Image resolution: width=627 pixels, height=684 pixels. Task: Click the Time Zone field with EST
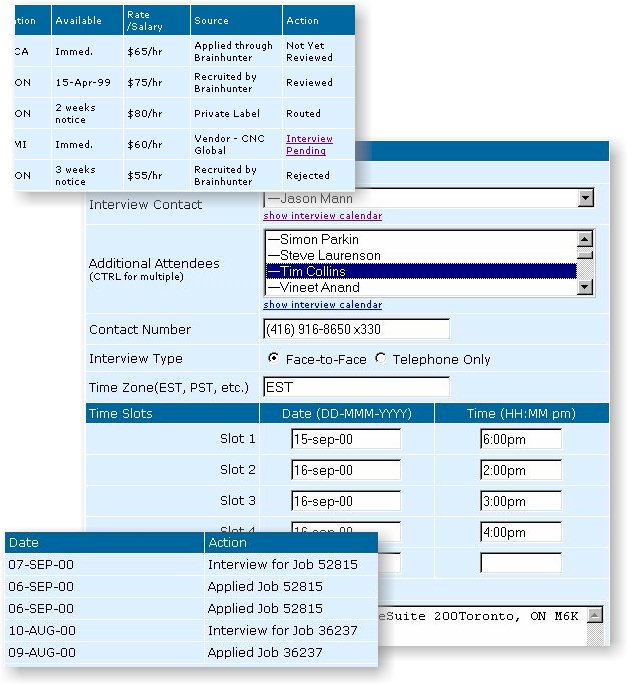[356, 387]
